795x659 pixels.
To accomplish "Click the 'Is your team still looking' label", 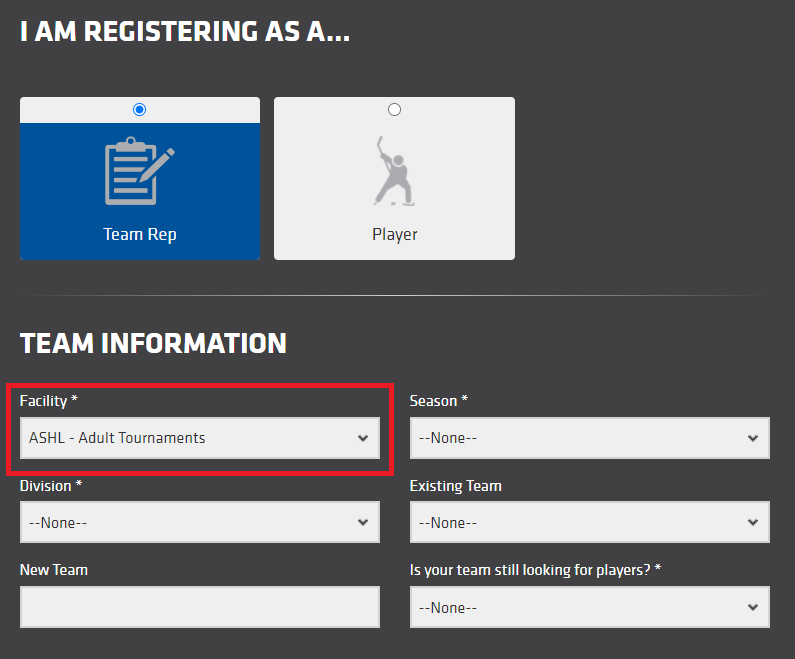I will [x=535, y=570].
